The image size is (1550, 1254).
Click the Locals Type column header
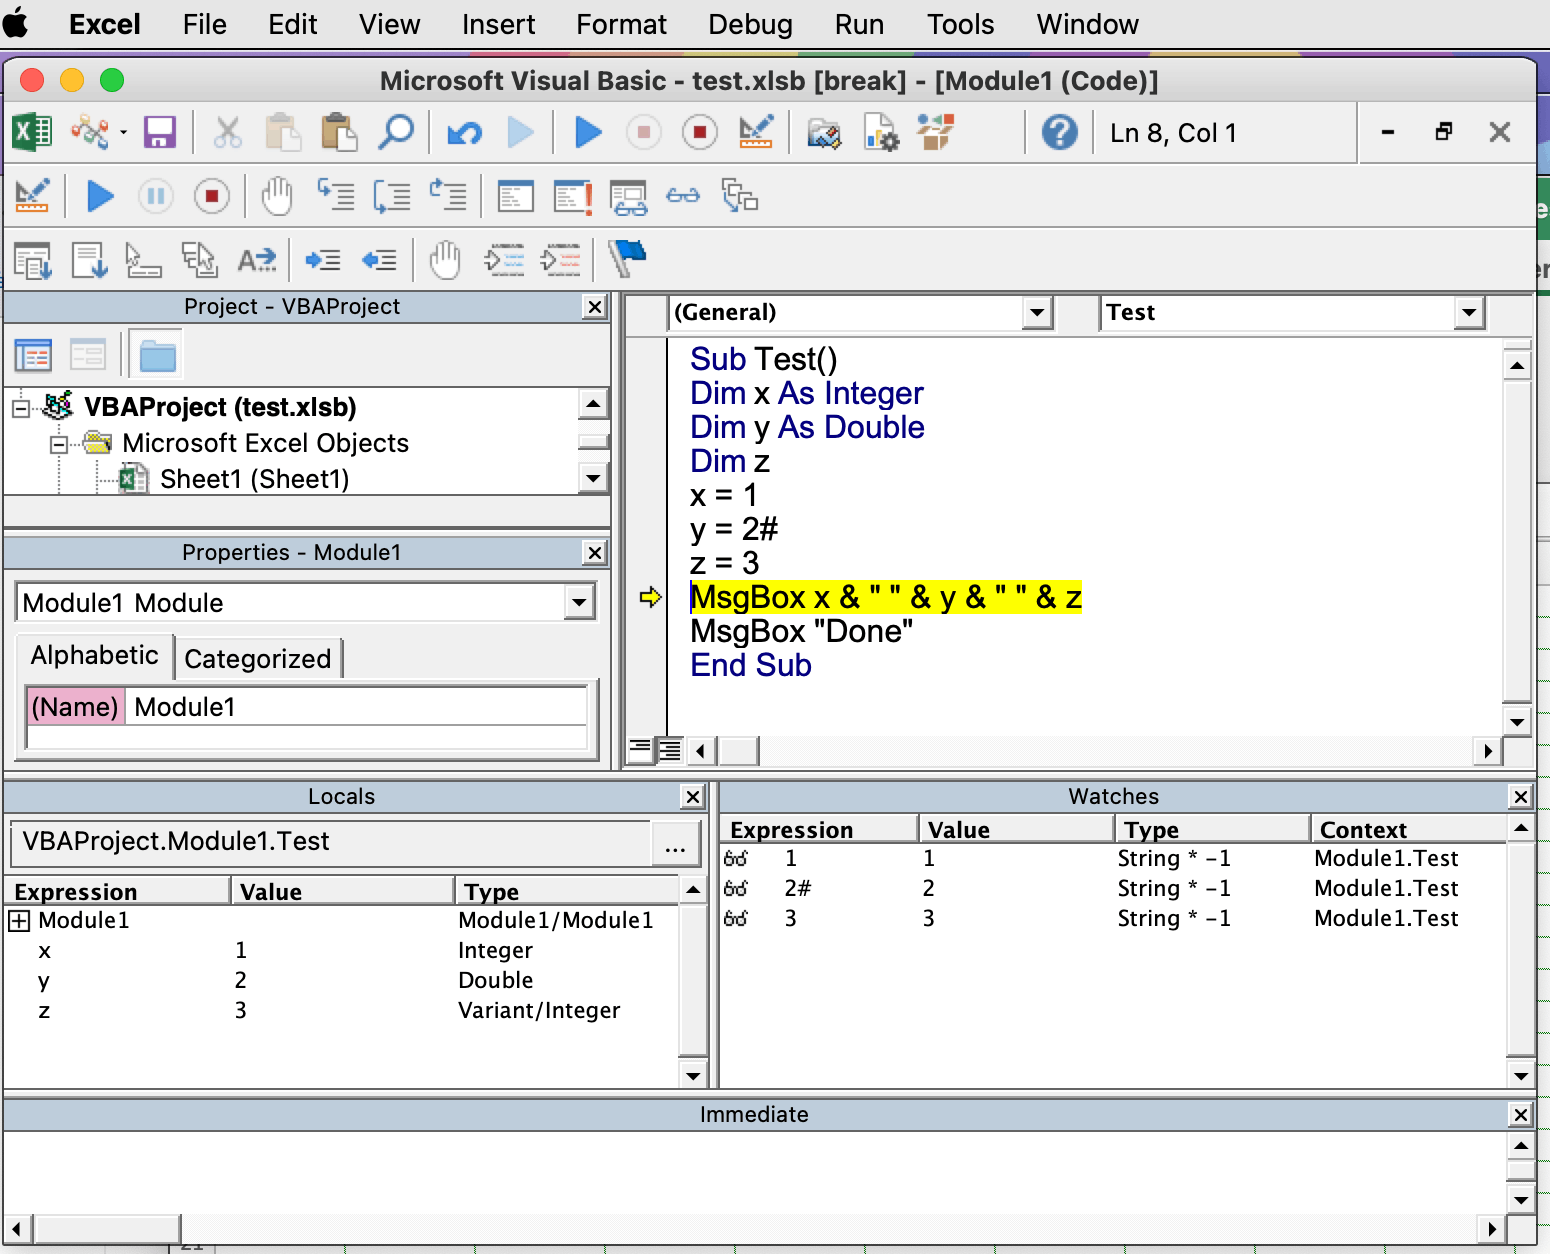(567, 892)
